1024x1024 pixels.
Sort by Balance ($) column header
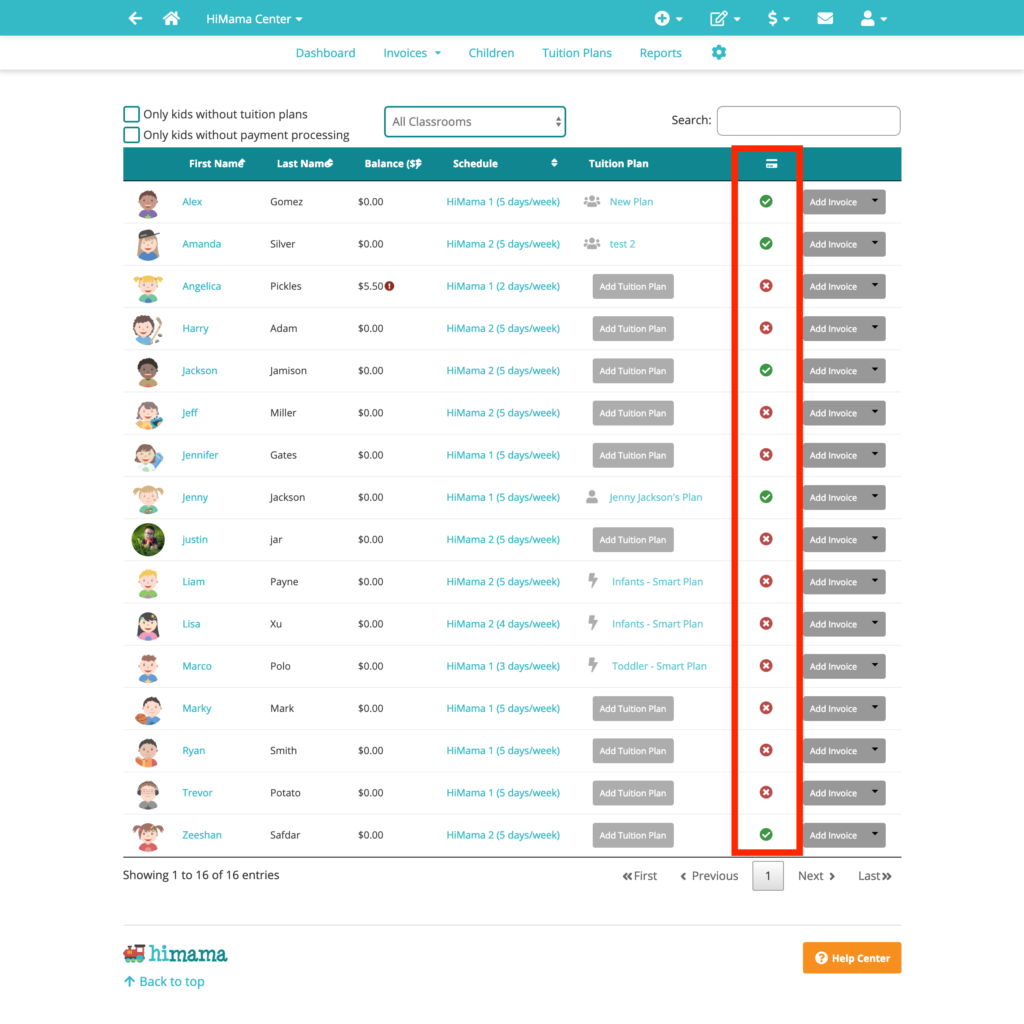tap(392, 163)
